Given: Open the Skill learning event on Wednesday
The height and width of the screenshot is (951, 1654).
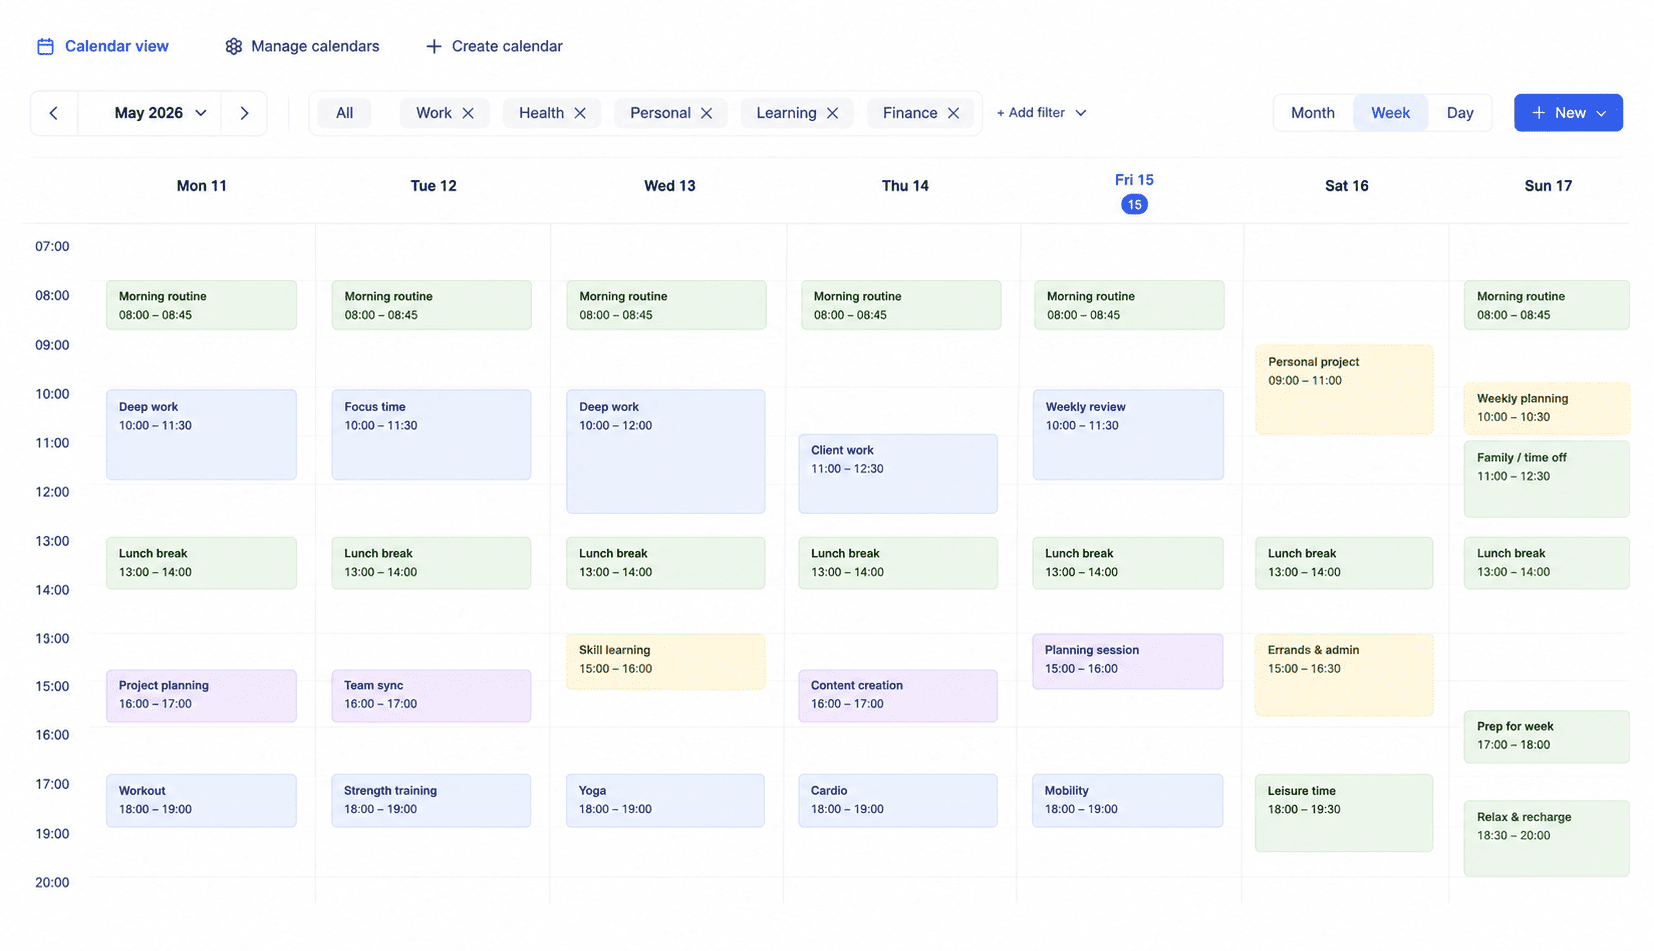Looking at the screenshot, I should point(666,661).
